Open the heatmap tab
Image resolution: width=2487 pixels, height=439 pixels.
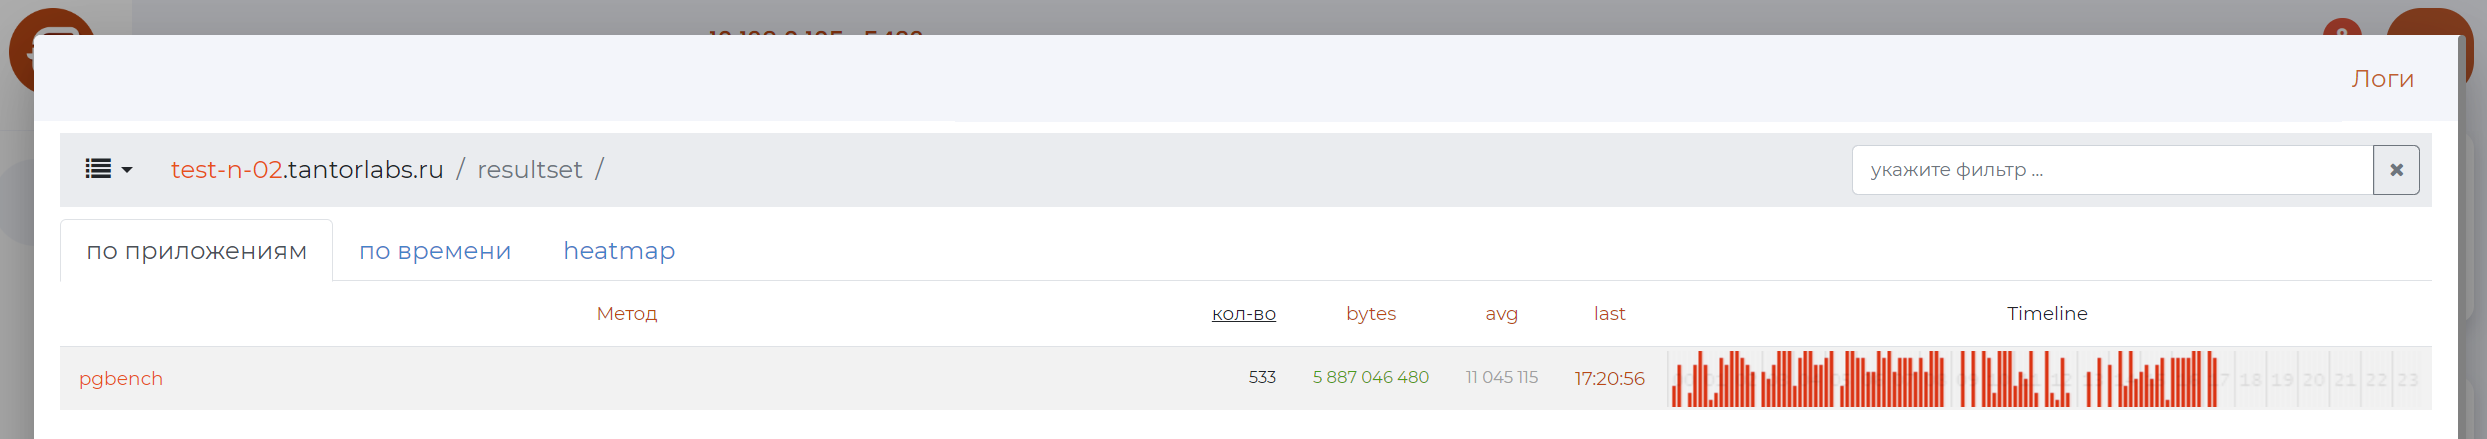pos(619,251)
